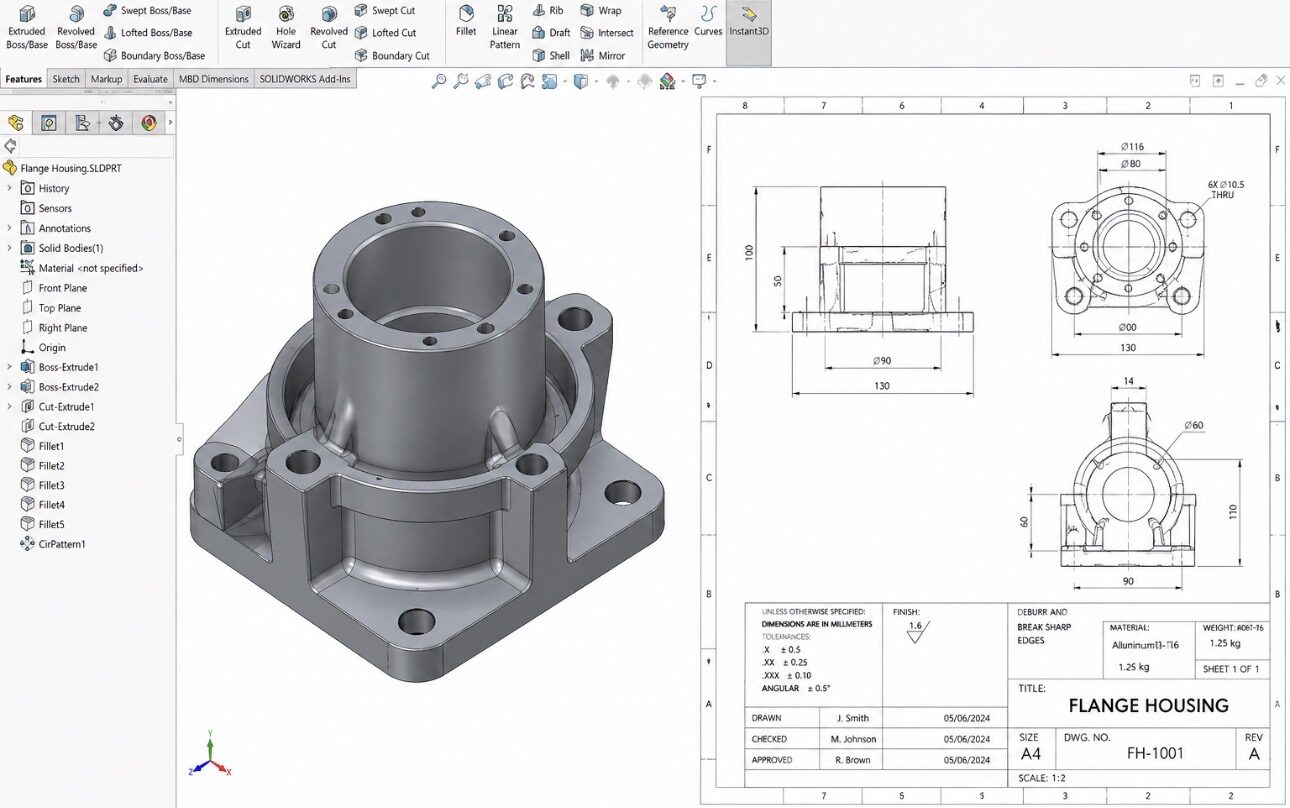Select the Top Plane
The height and width of the screenshot is (808, 1290).
click(x=51, y=308)
